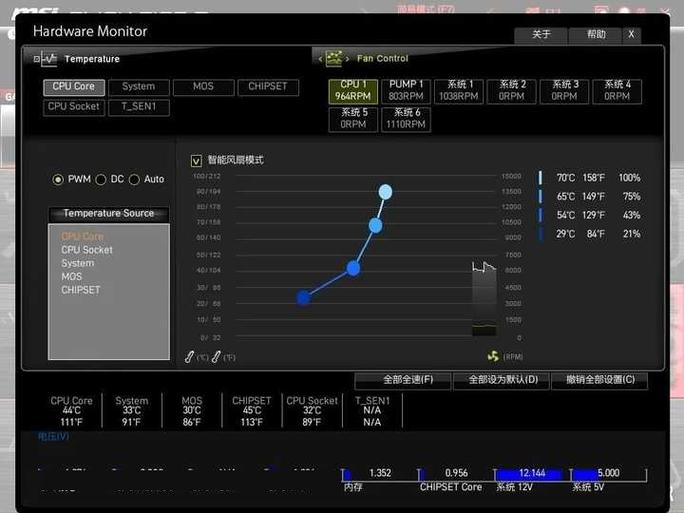The image size is (684, 513).
Task: Choose the CPU 1 964RPM fan
Action: pos(353,91)
